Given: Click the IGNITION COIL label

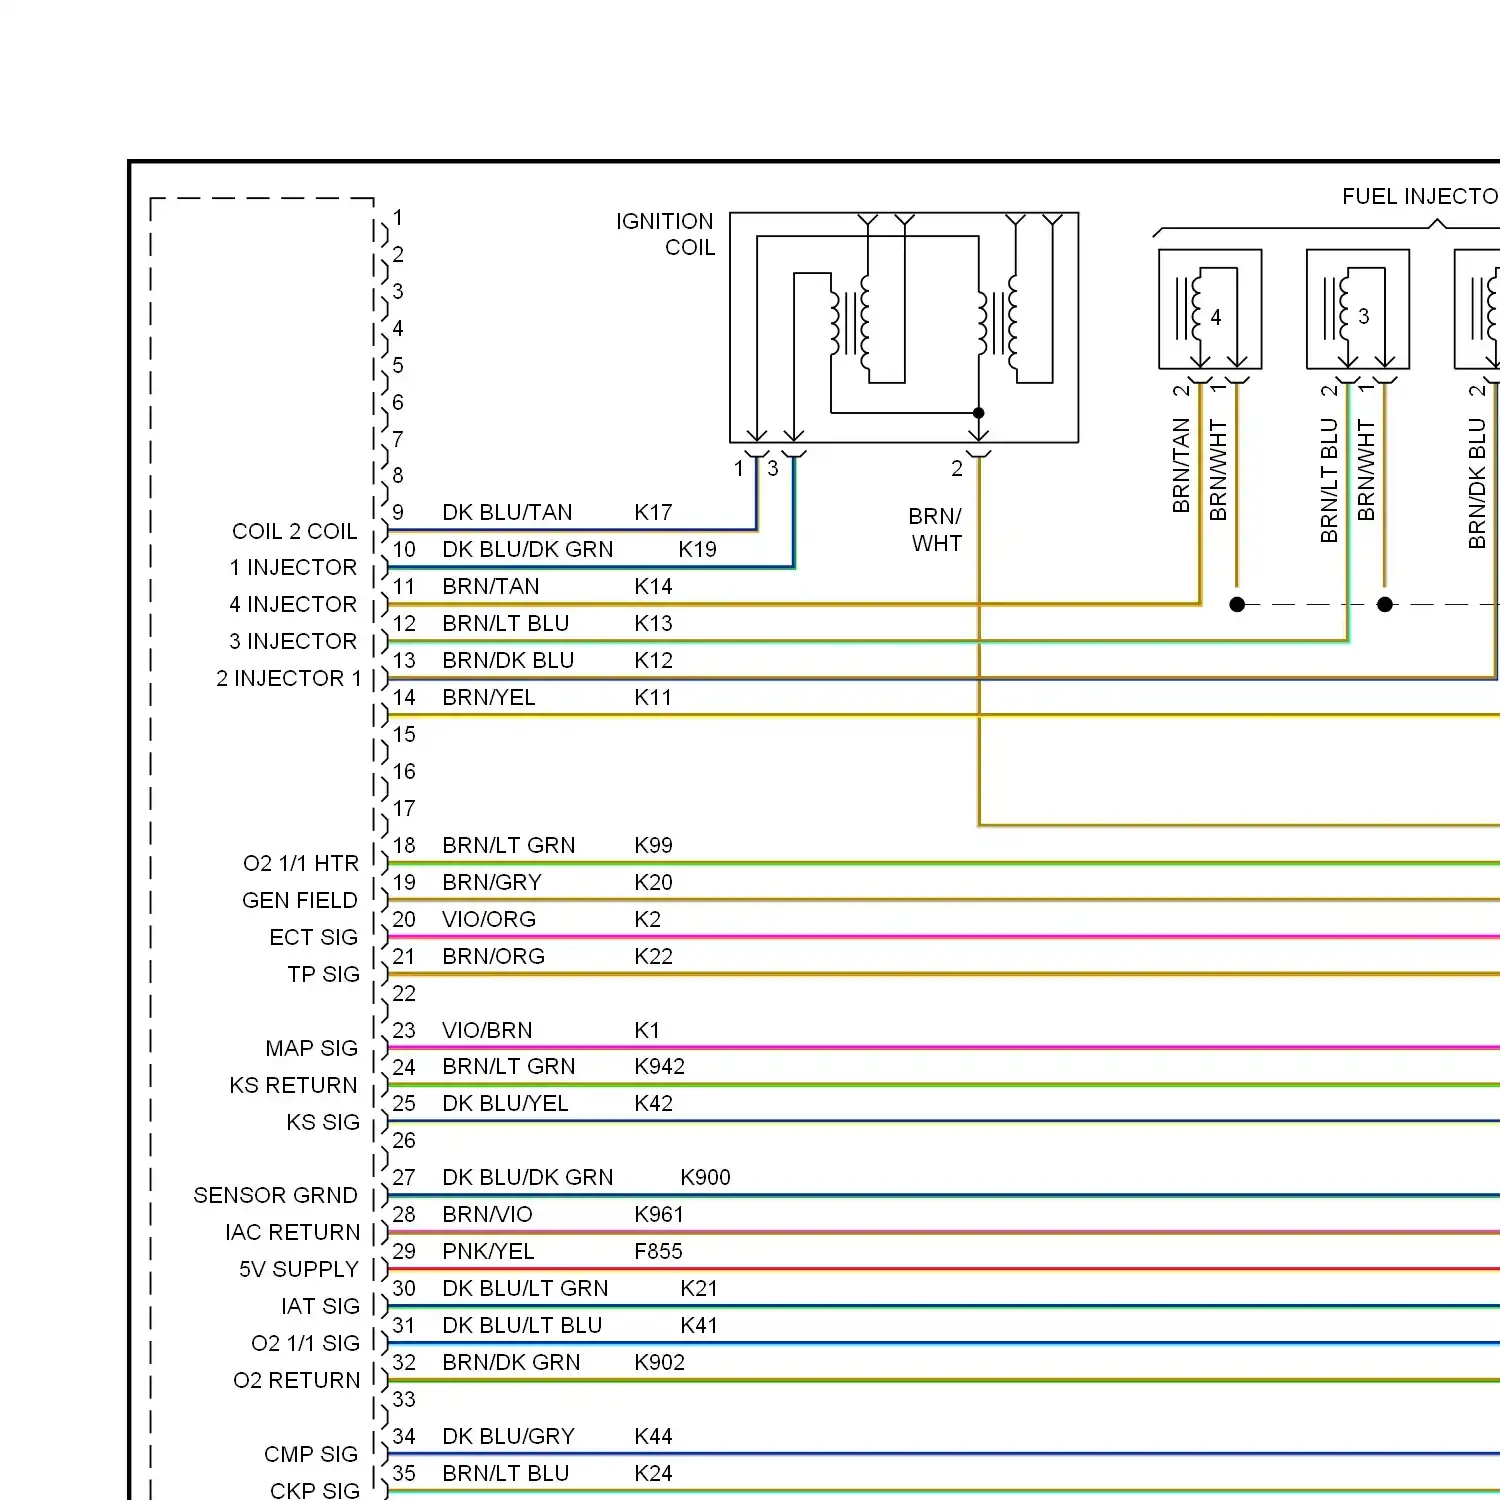Looking at the screenshot, I should (665, 234).
